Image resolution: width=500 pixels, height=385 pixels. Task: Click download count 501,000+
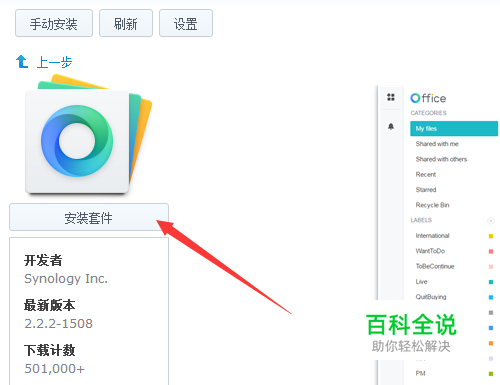tap(54, 369)
